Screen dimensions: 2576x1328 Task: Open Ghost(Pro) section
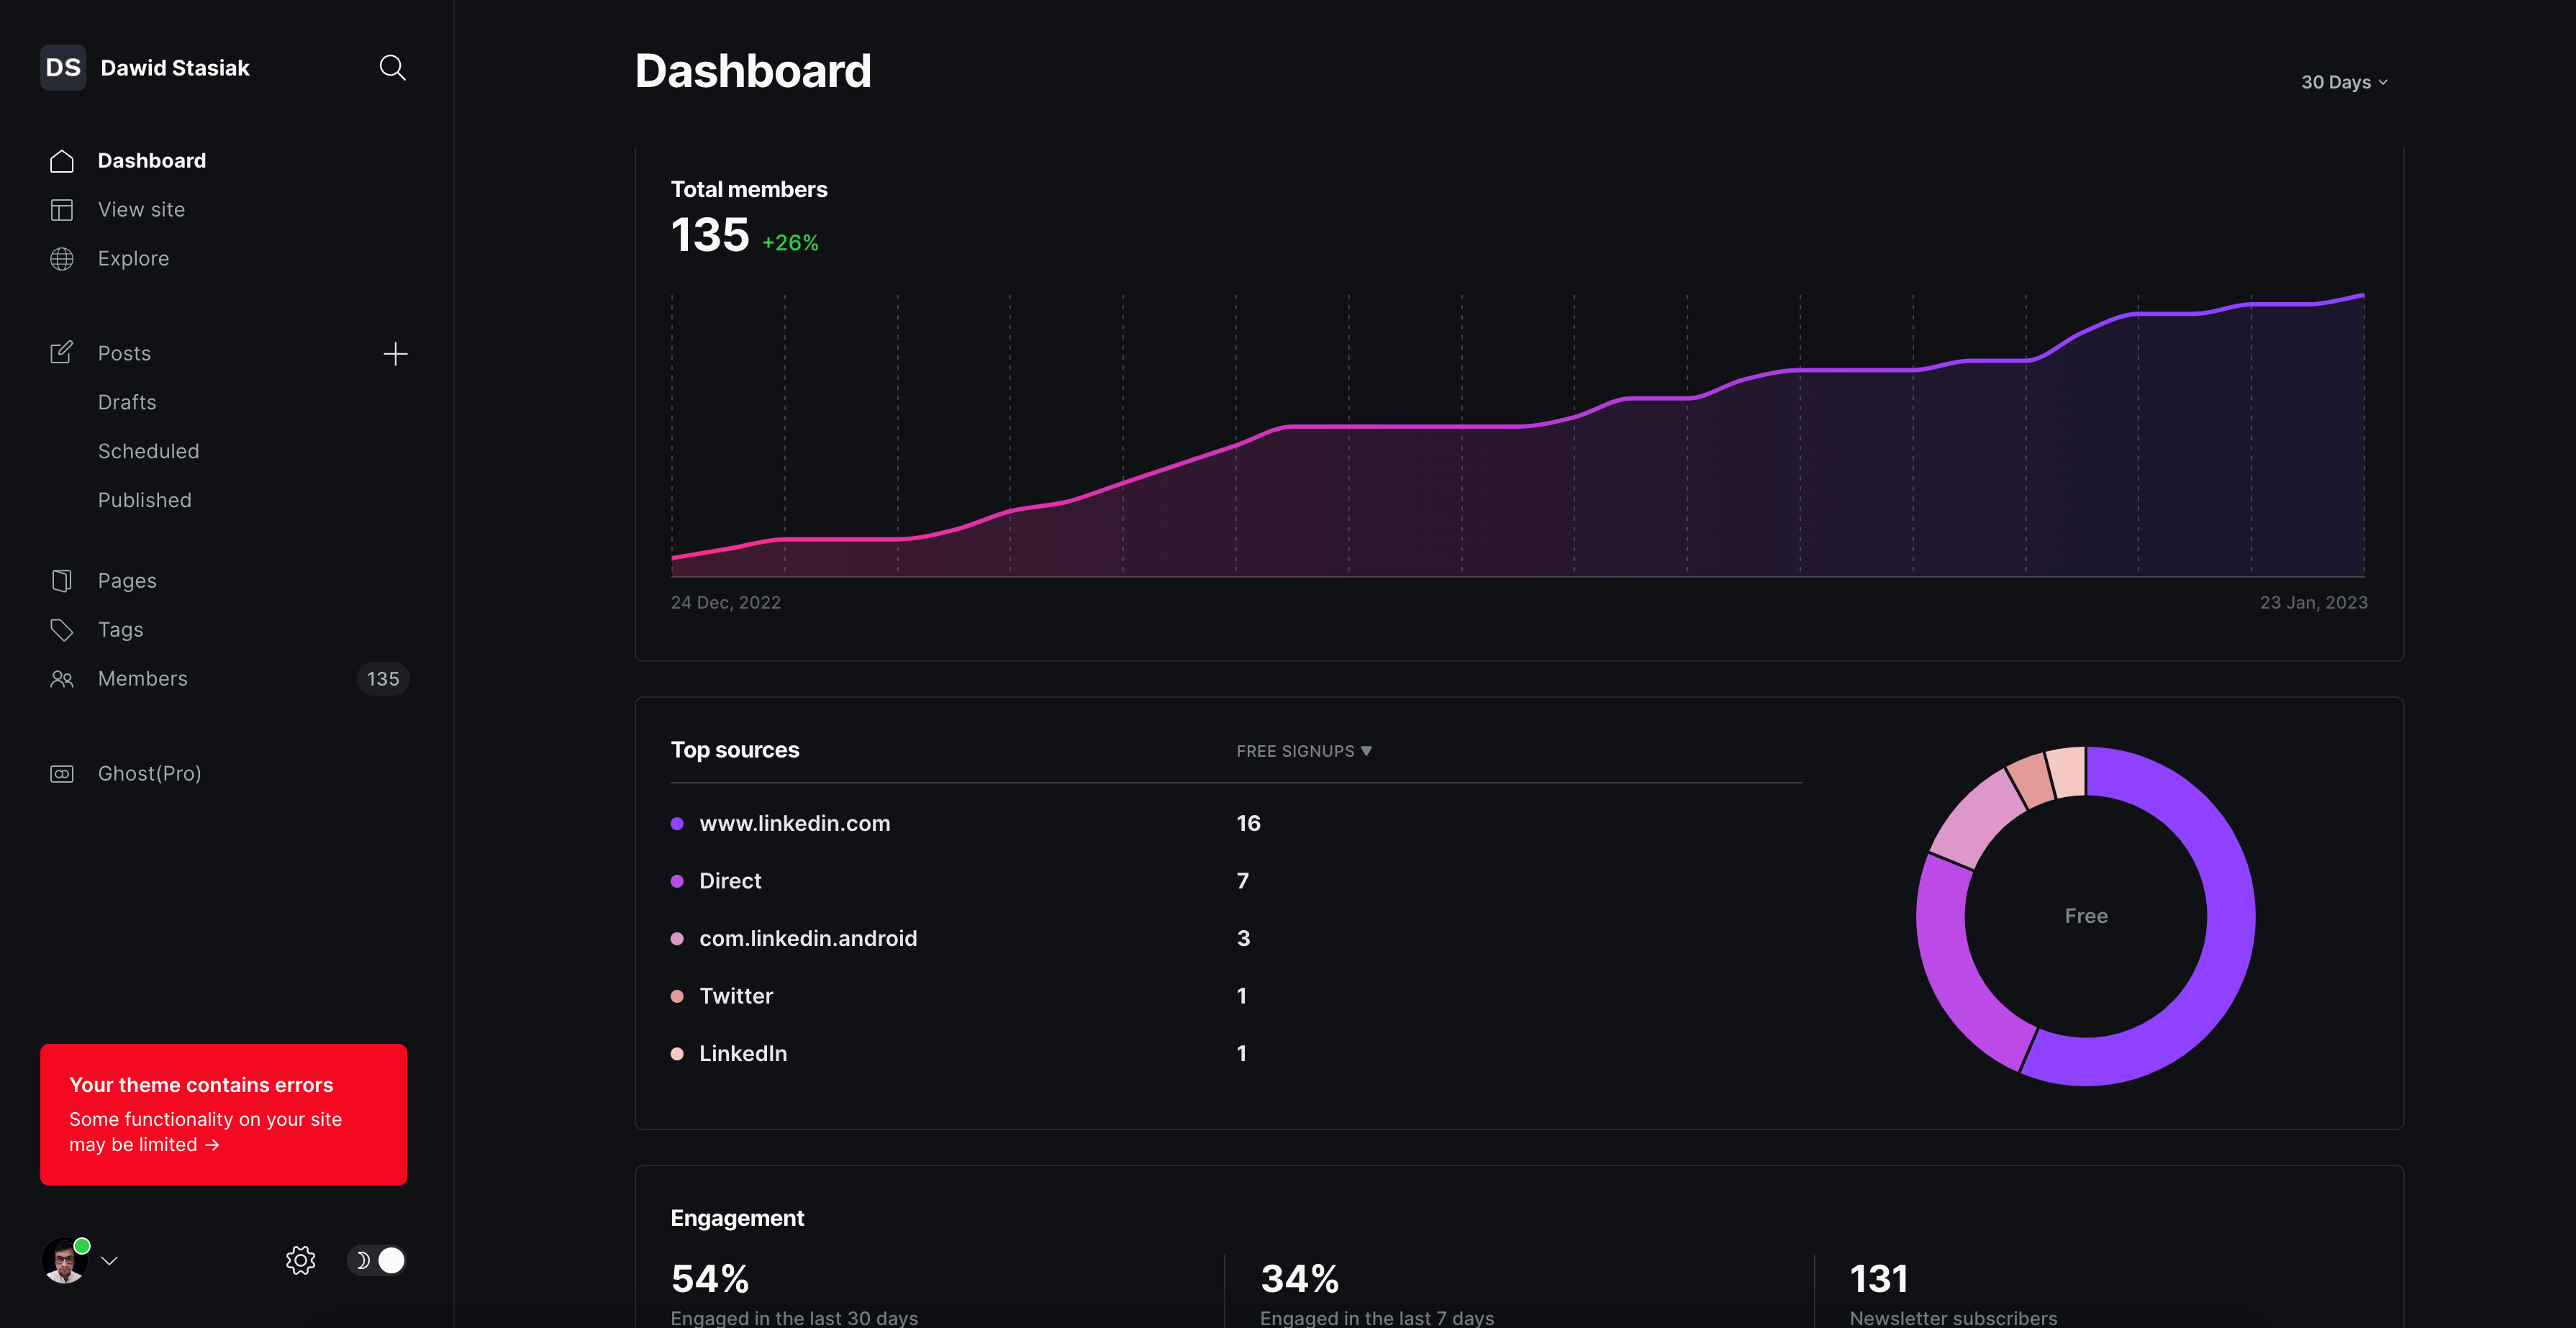coord(149,774)
